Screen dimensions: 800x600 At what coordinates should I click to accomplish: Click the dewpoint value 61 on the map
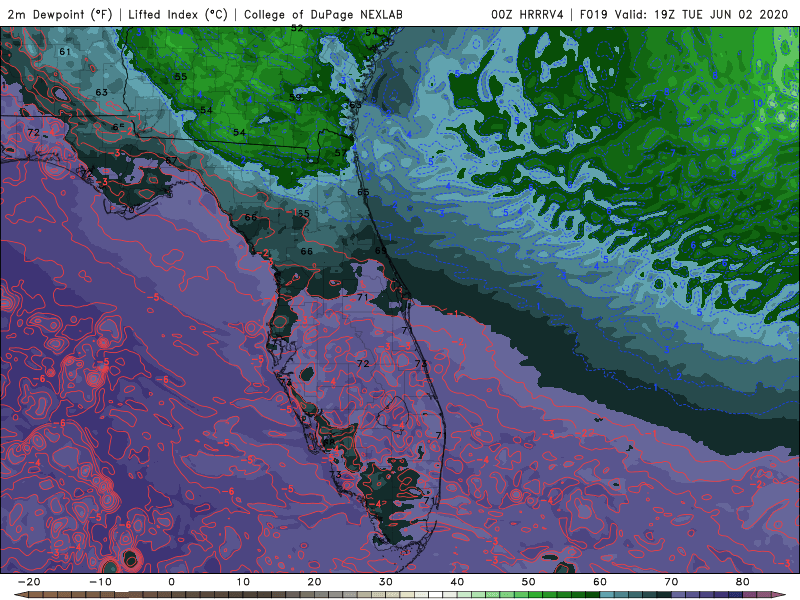(65, 52)
